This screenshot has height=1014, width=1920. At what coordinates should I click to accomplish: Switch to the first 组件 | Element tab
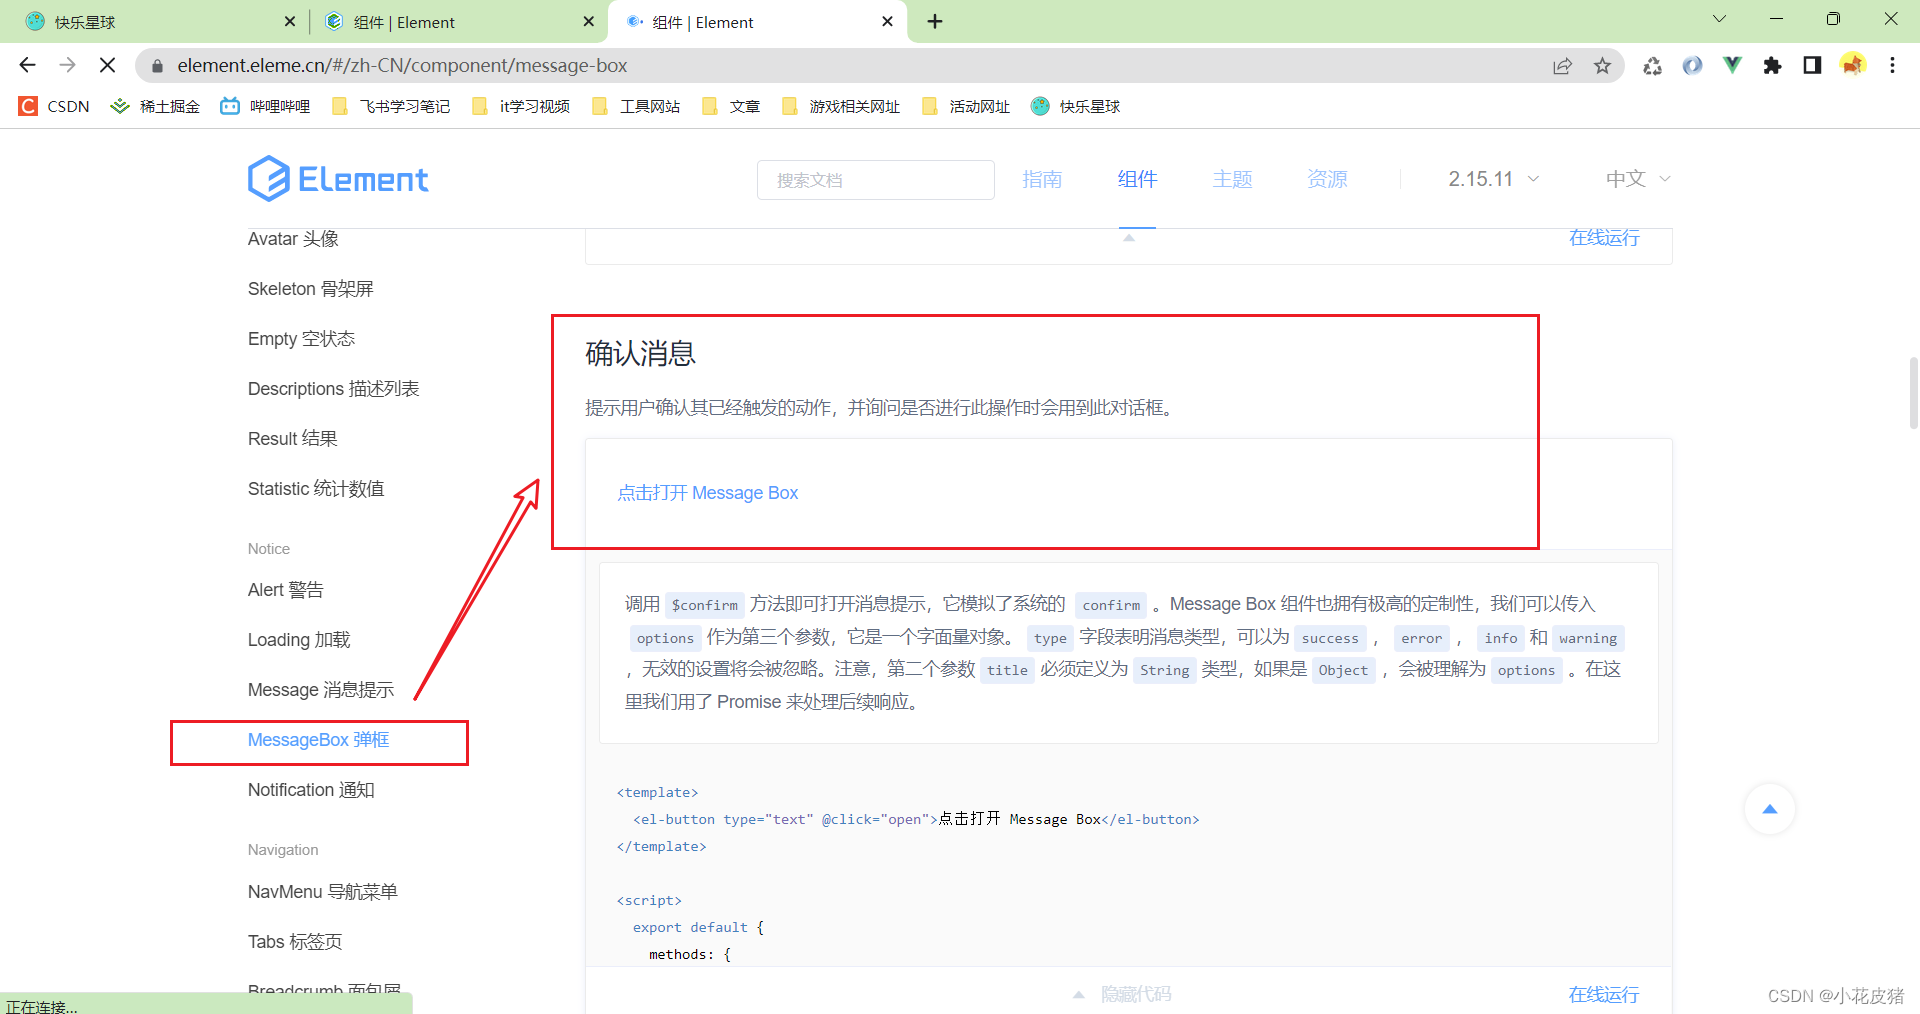[x=458, y=22]
